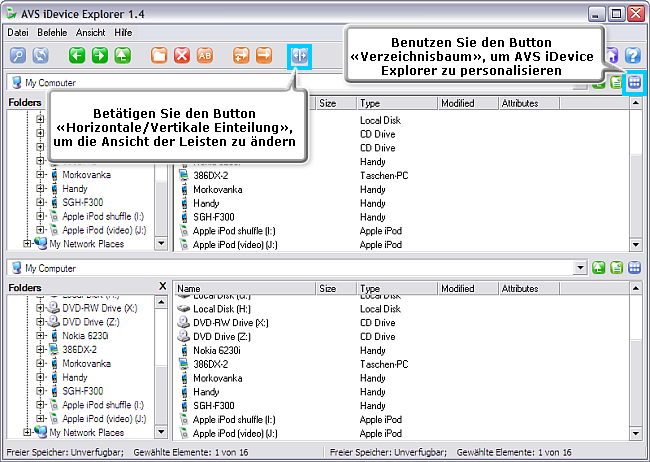Go forward with the green right arrow
Screen dimensions: 650x462
tap(100, 55)
